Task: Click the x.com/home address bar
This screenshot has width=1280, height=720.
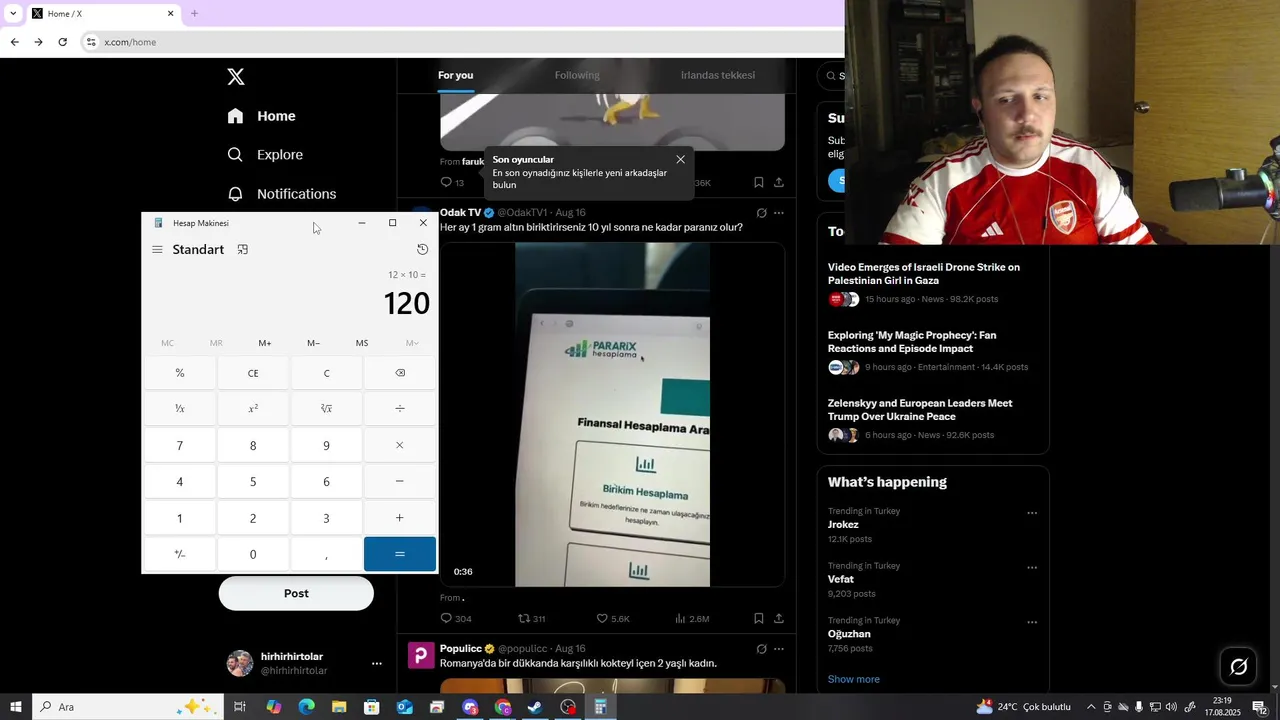Action: click(x=130, y=42)
